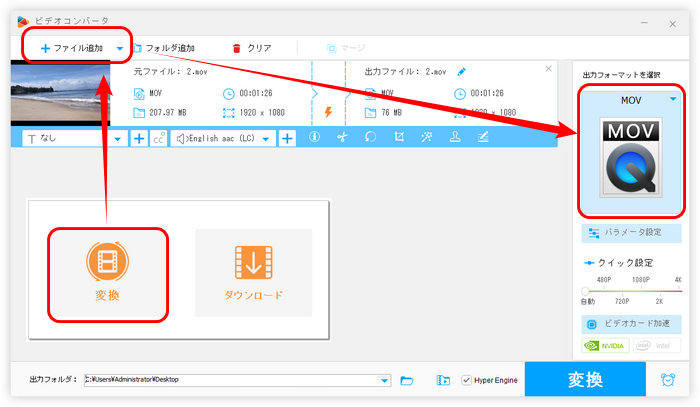This screenshot has height=407, width=700.
Task: Click the MOV QuickTime format image
Action: coord(631,158)
